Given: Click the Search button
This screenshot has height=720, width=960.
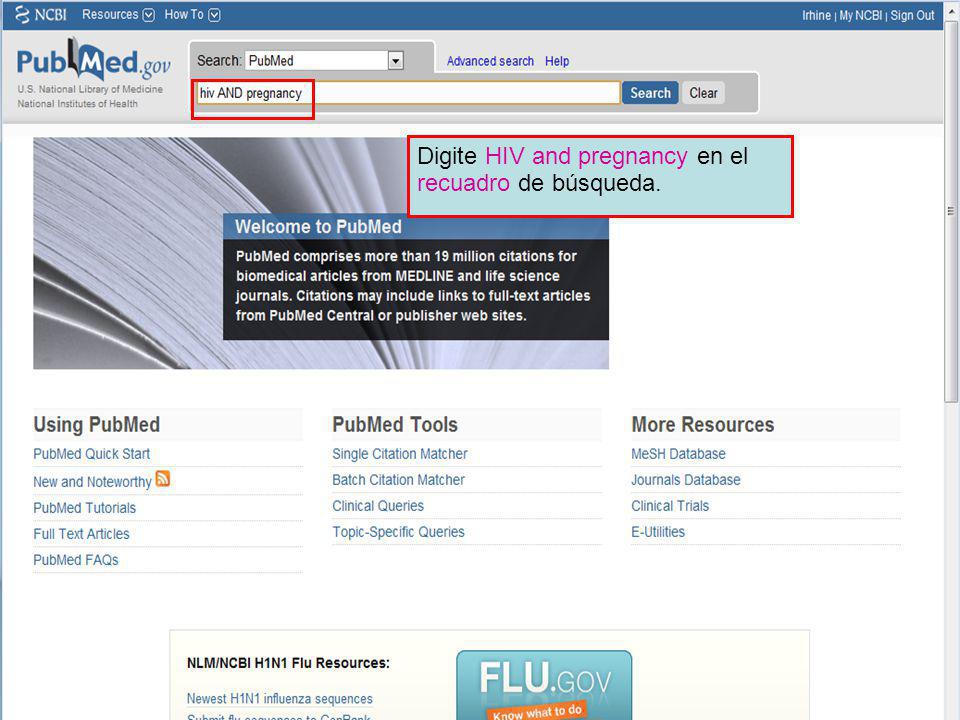Looking at the screenshot, I should click(650, 93).
